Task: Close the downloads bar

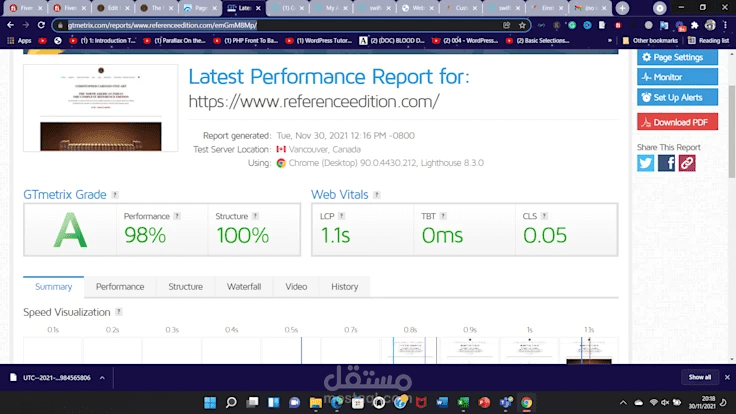Action: [x=727, y=377]
